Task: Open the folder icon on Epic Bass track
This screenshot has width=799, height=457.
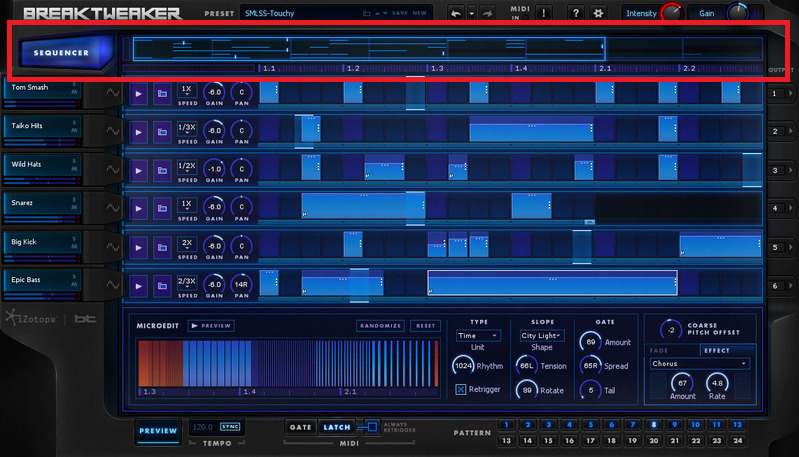Action: point(161,284)
